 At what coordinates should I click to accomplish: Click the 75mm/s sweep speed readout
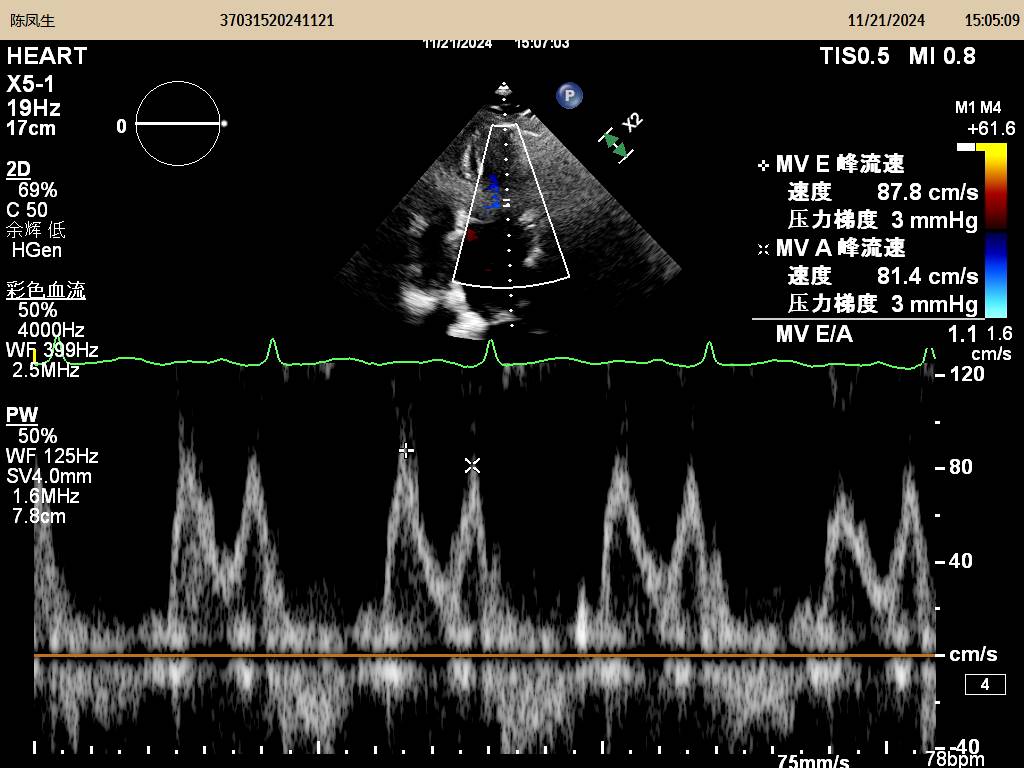coord(814,760)
